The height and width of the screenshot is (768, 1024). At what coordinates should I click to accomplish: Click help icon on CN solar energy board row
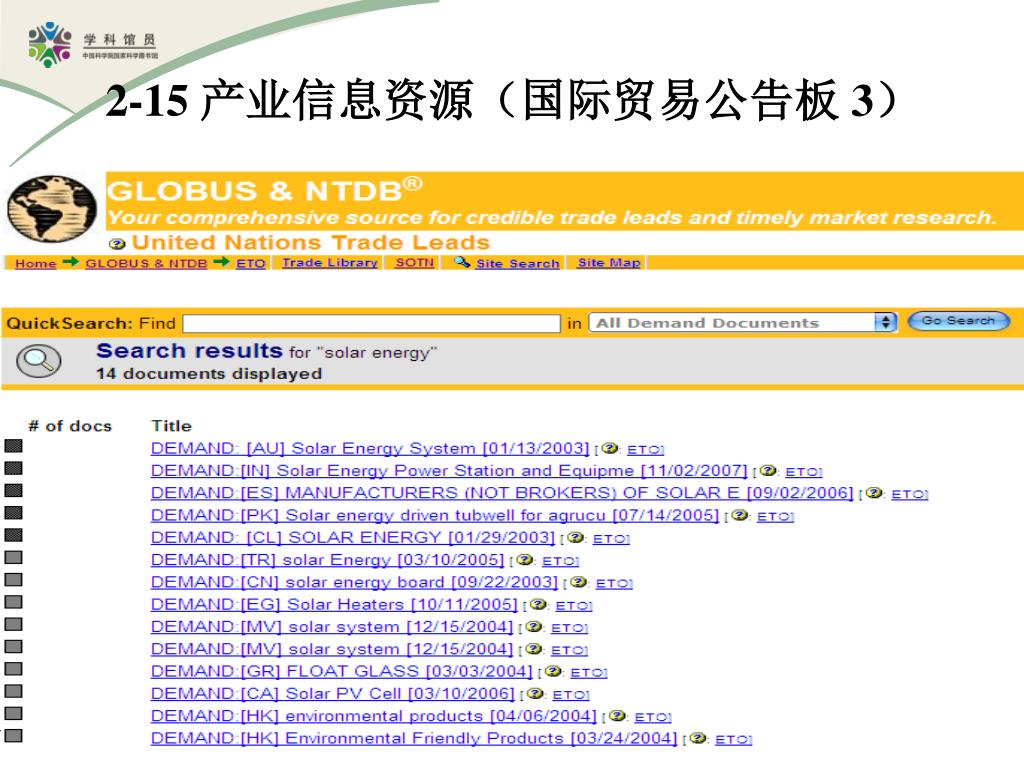[x=579, y=582]
